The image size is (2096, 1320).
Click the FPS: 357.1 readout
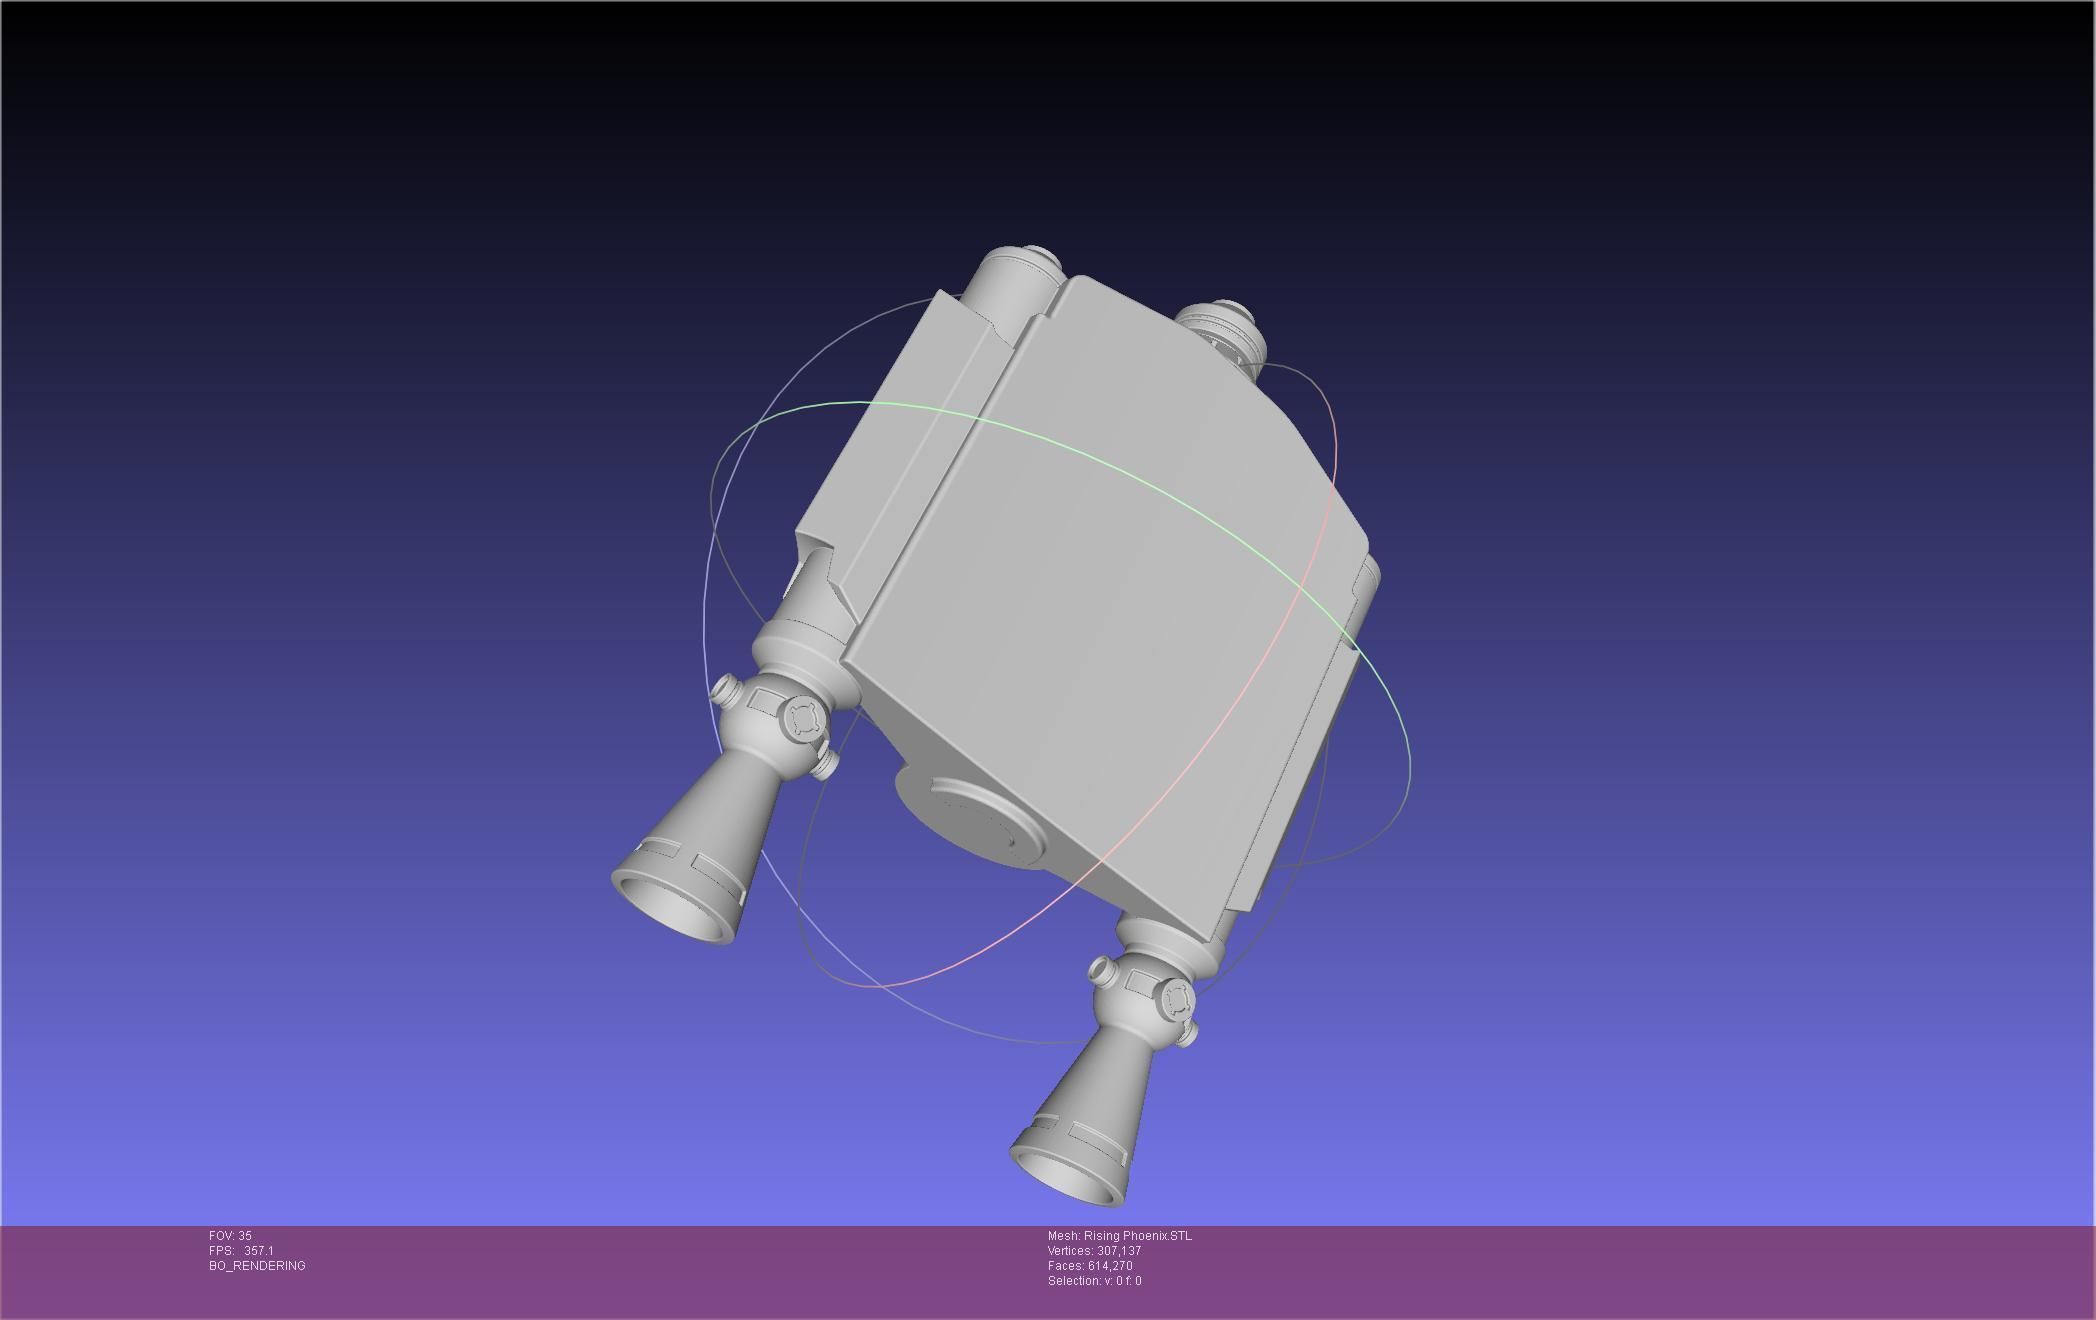[x=241, y=1251]
